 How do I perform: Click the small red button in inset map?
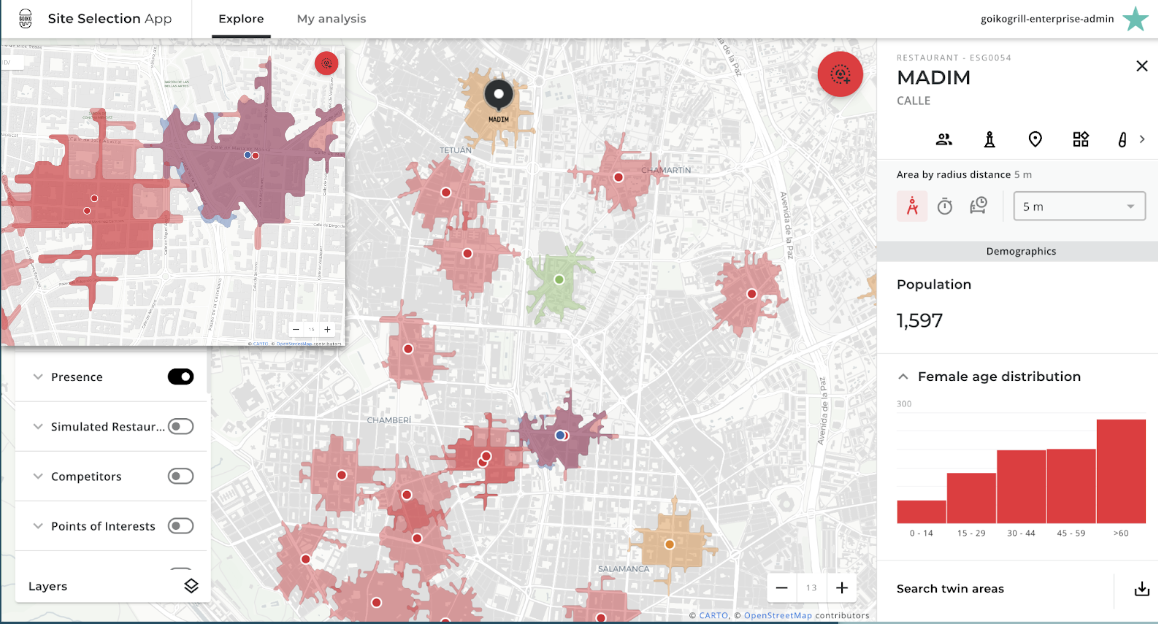tap(326, 64)
